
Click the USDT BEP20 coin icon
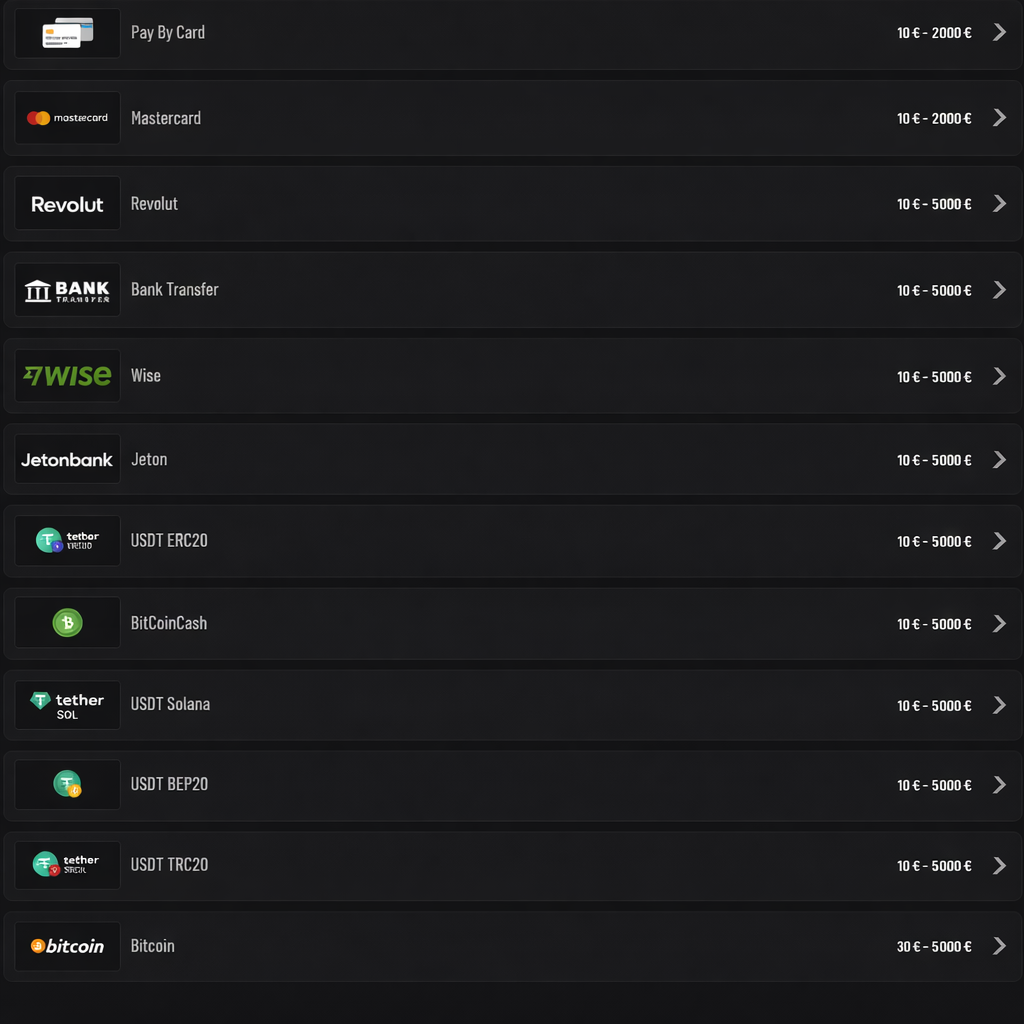click(66, 784)
